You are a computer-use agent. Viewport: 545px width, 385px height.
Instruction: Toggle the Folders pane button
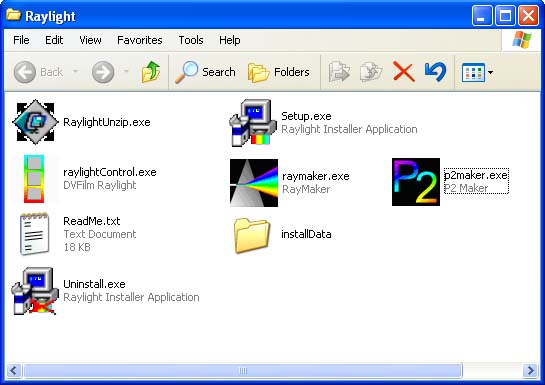coord(279,72)
